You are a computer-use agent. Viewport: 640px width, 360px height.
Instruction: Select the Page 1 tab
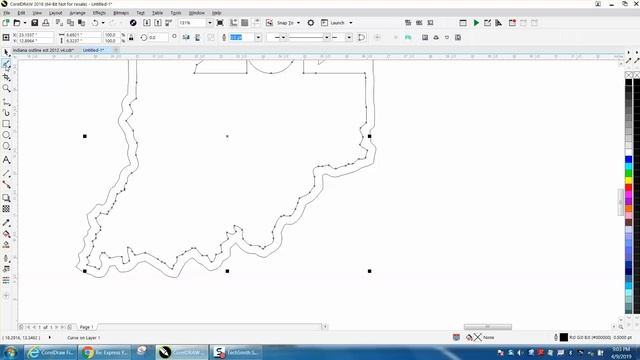pos(86,327)
